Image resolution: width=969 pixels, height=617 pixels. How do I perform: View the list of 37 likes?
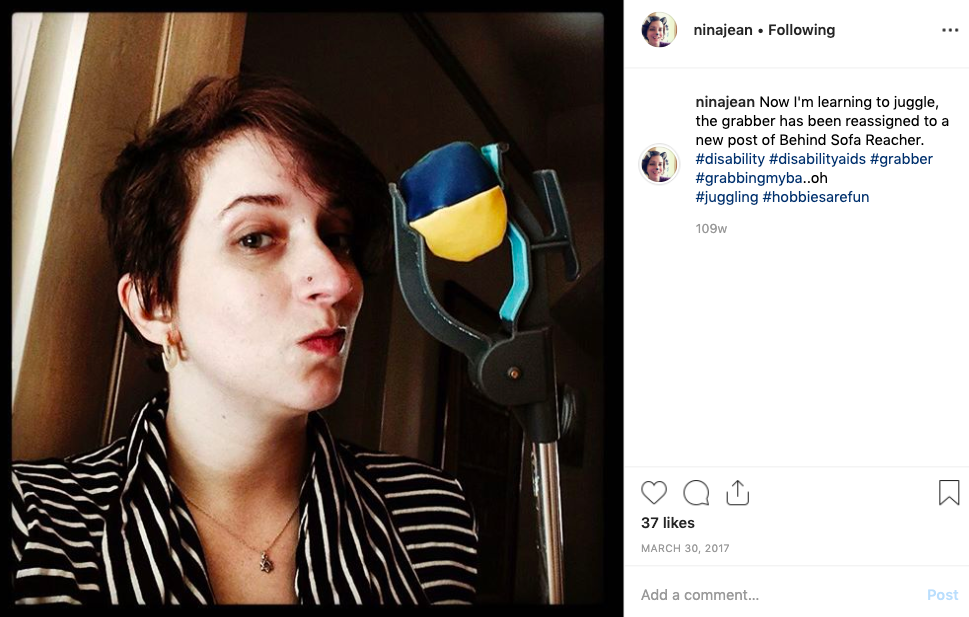coord(667,523)
